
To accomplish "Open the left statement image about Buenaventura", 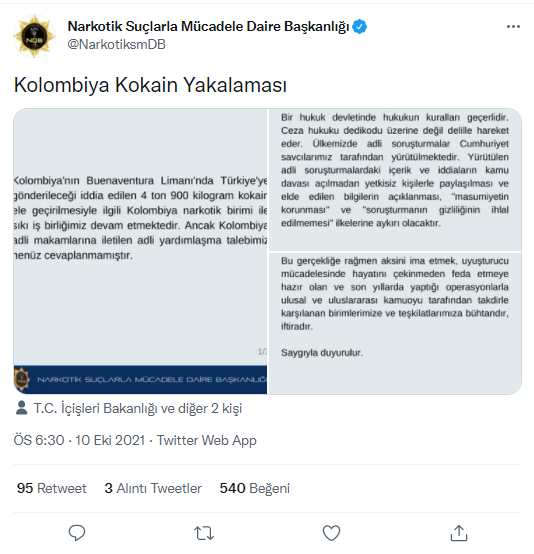I will coord(140,251).
